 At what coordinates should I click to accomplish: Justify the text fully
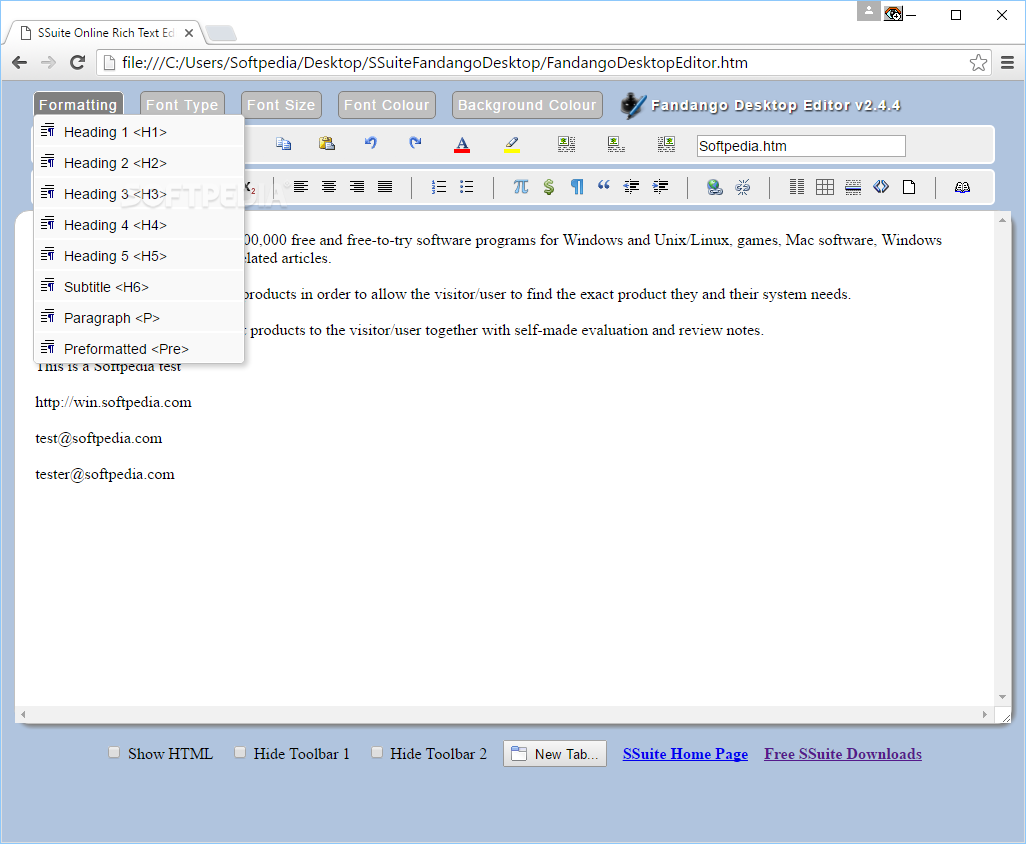point(385,187)
